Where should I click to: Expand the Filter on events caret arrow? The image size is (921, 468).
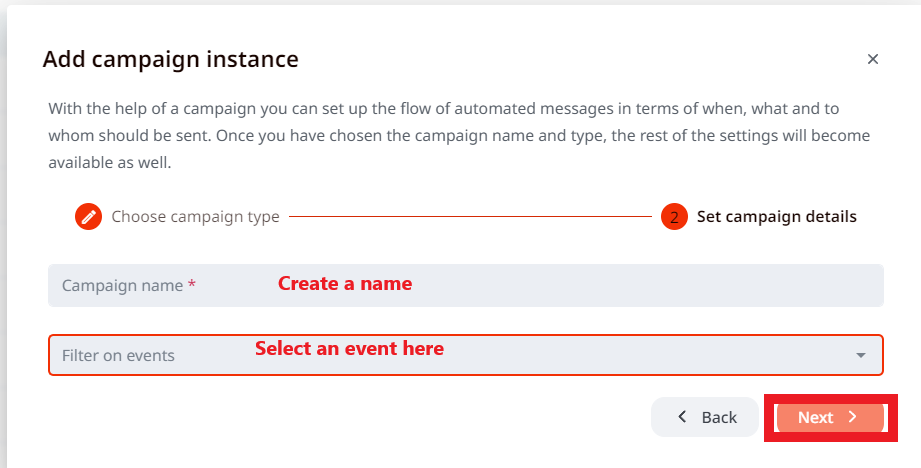861,355
